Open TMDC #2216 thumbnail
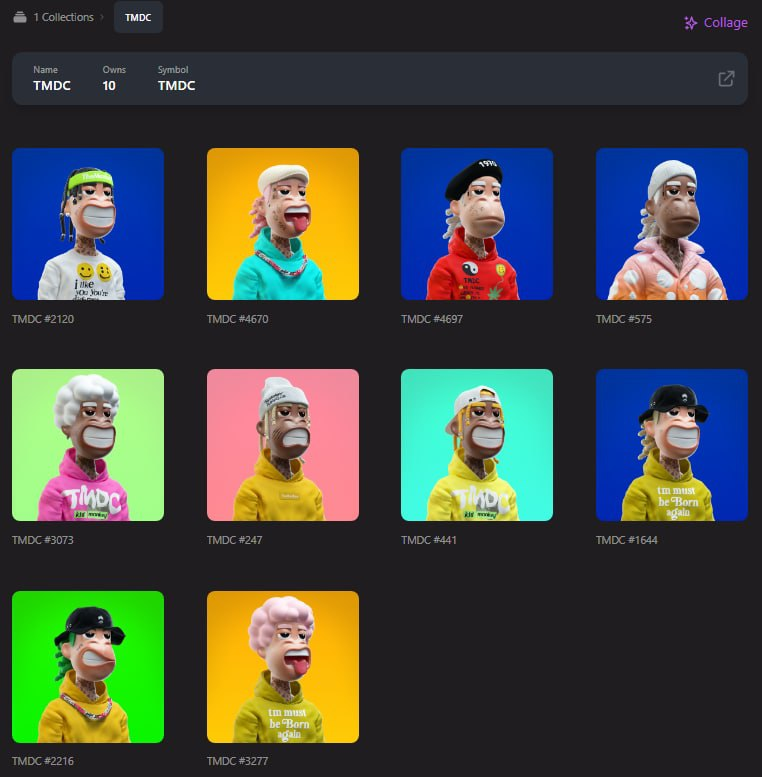762x777 pixels. (88, 667)
